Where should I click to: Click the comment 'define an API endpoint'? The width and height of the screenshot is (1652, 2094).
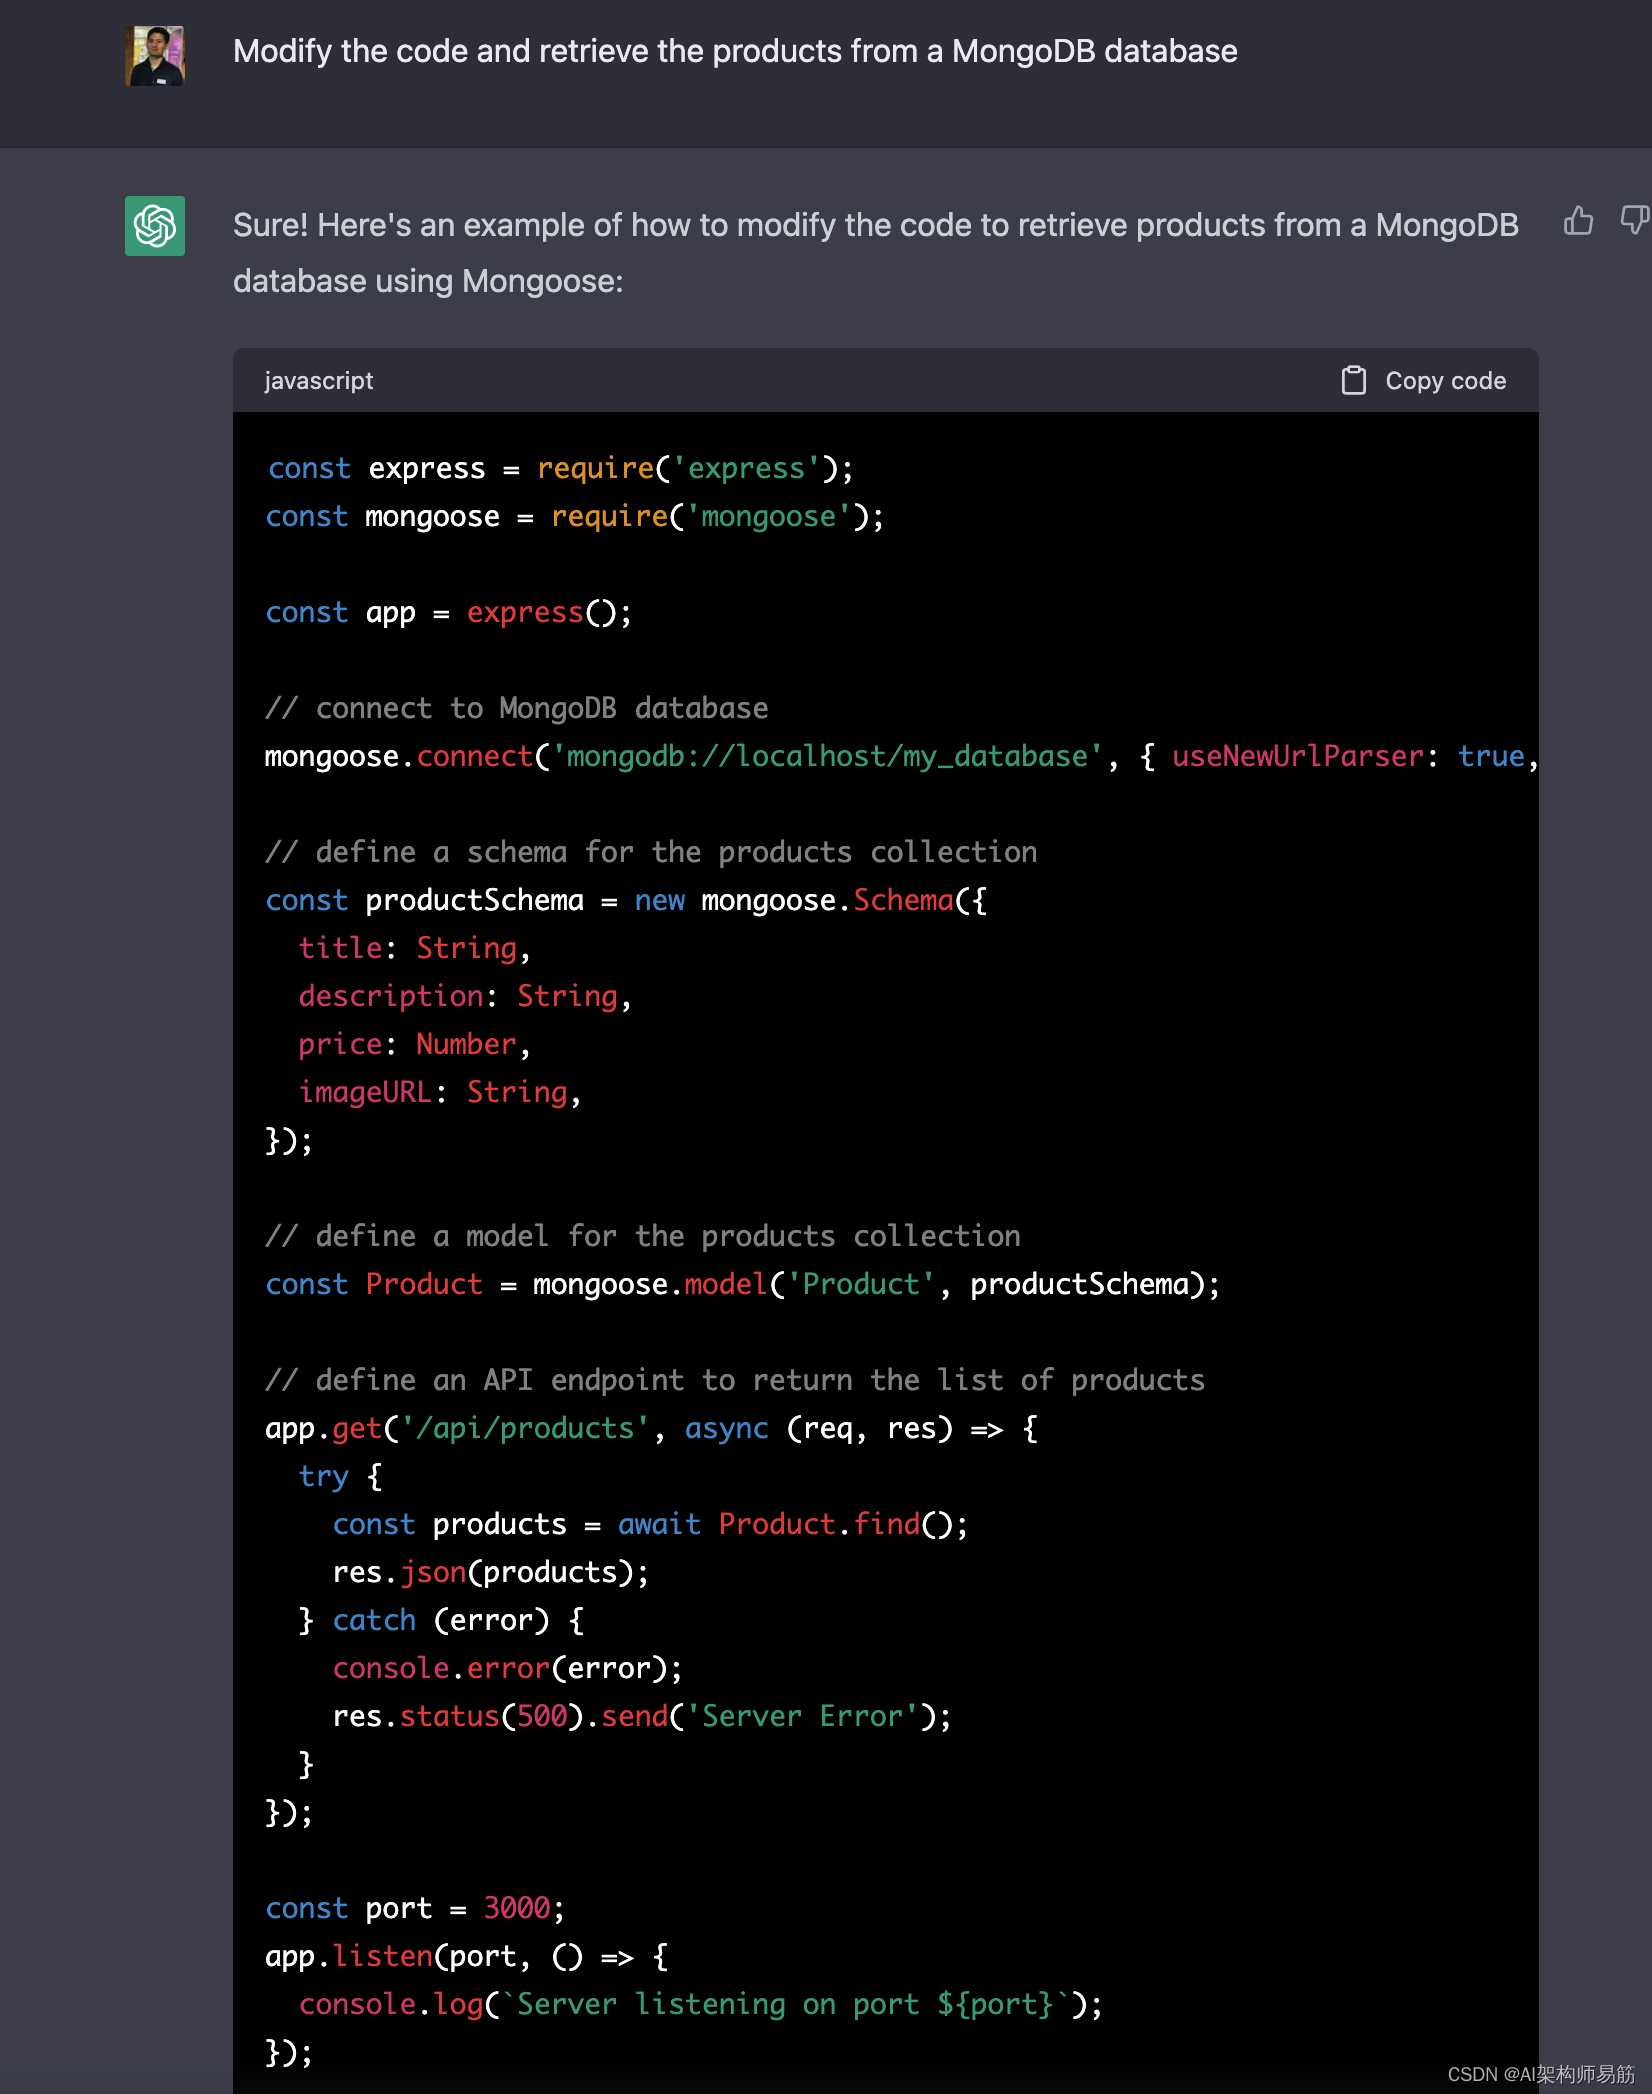tap(735, 1380)
